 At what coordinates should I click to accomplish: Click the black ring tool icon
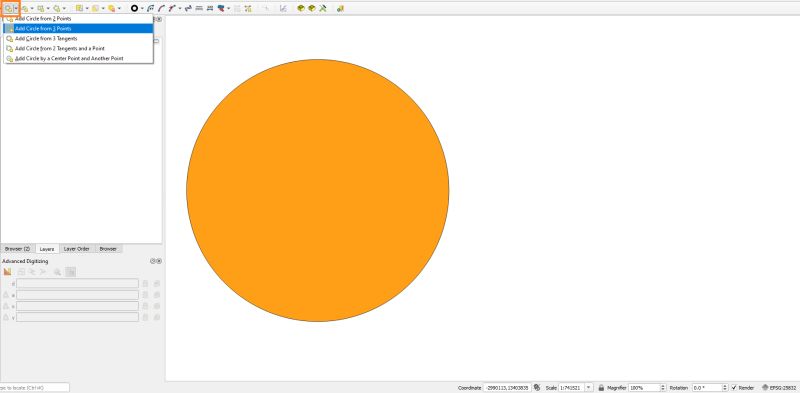pos(134,8)
